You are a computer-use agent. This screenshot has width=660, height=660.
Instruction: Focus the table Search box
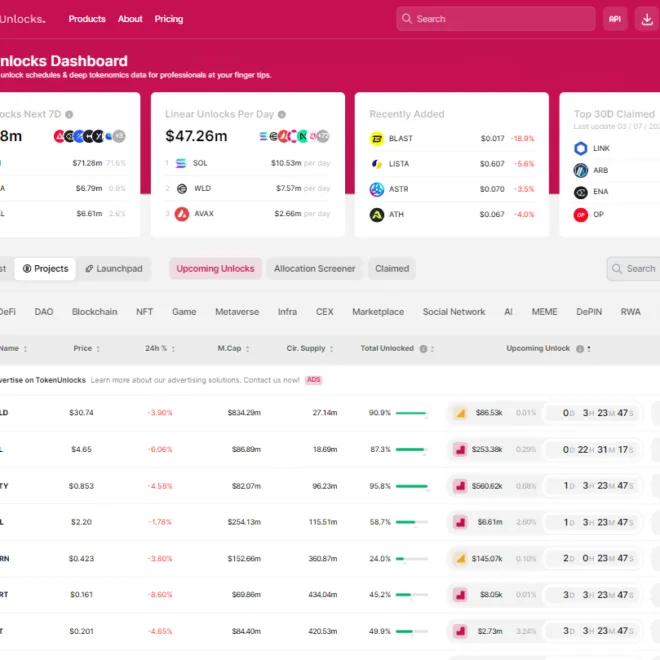633,269
